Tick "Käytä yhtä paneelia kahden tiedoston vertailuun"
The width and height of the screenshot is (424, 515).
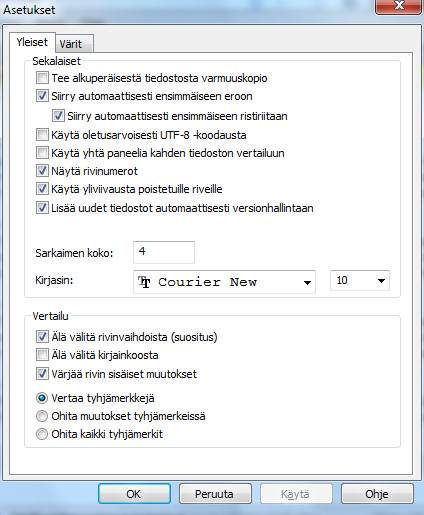[x=42, y=153]
